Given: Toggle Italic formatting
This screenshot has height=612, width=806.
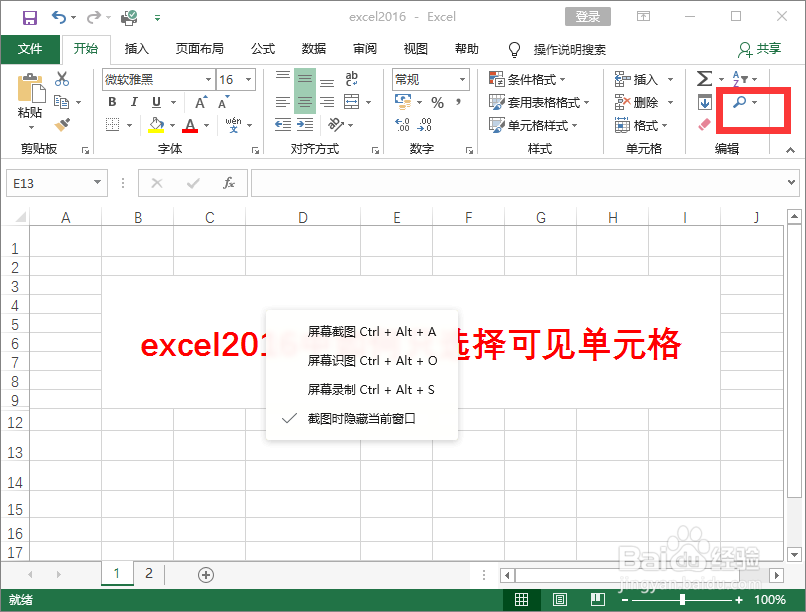Looking at the screenshot, I should pyautogui.click(x=134, y=102).
